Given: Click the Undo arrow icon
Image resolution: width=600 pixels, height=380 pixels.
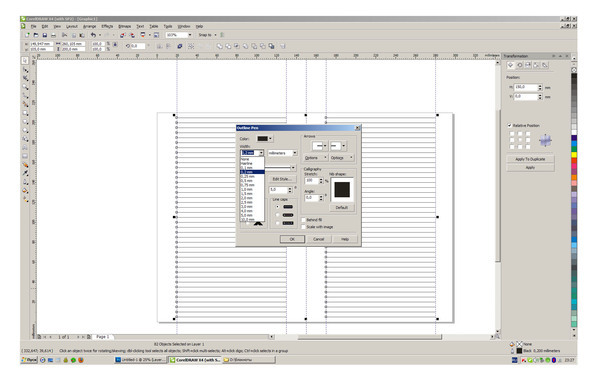Looking at the screenshot, I should pos(93,35).
